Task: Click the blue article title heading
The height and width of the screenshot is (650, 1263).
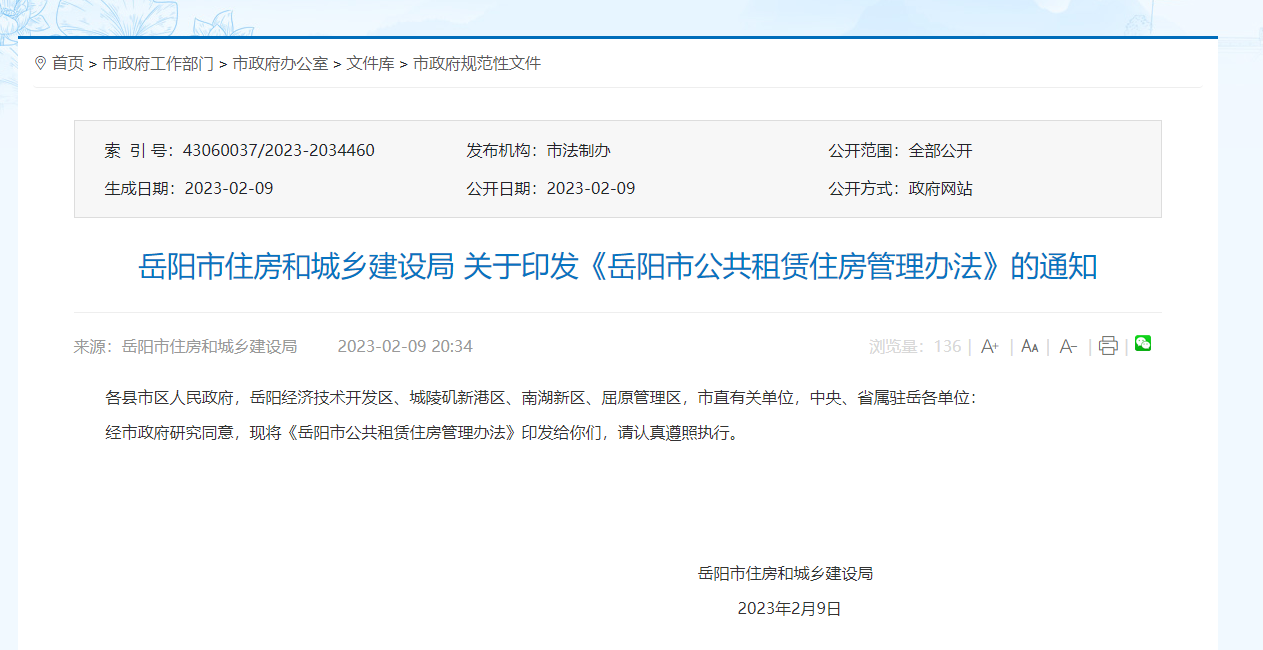Action: (x=617, y=267)
